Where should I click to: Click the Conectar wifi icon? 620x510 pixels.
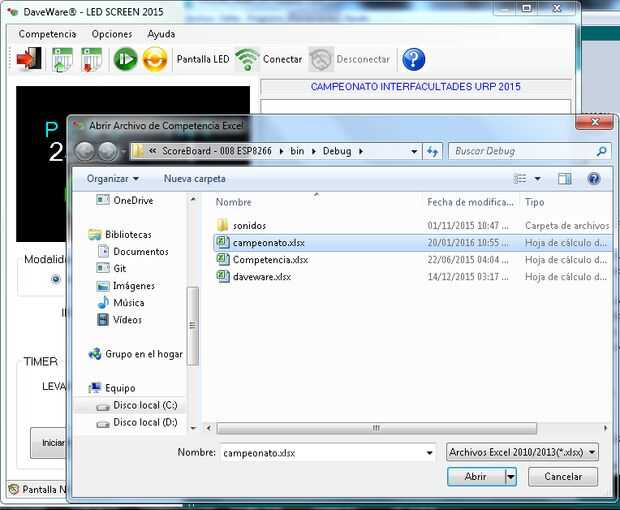(x=247, y=60)
